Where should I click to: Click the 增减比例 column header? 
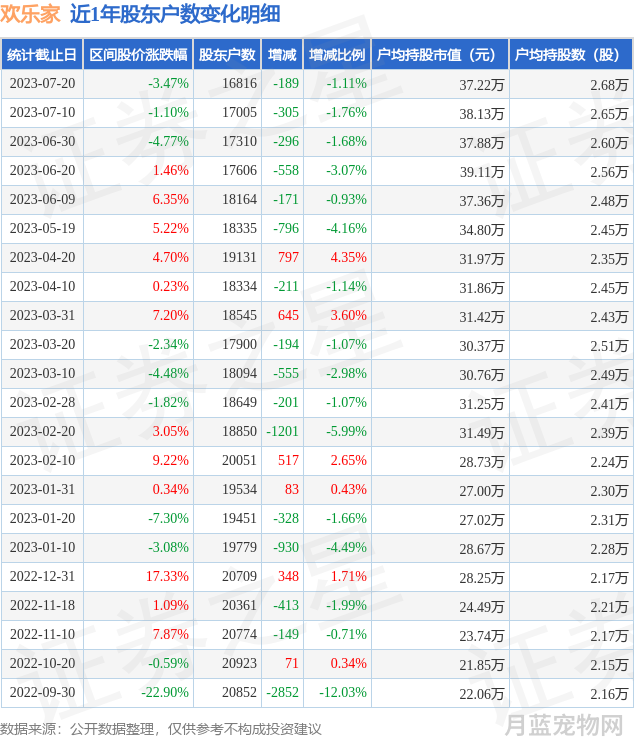(337, 55)
